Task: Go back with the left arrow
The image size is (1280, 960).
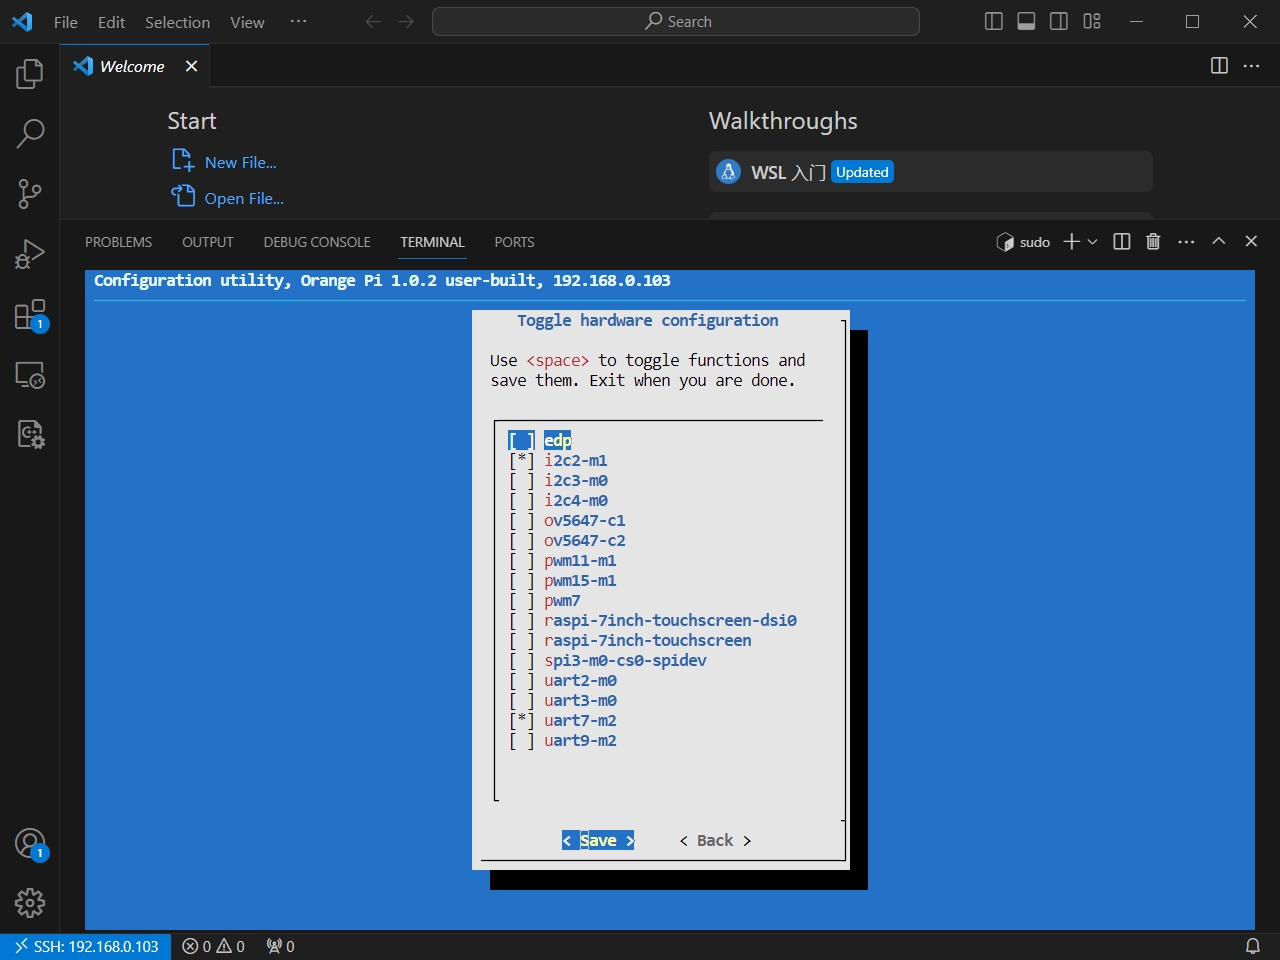Action: coord(373,21)
